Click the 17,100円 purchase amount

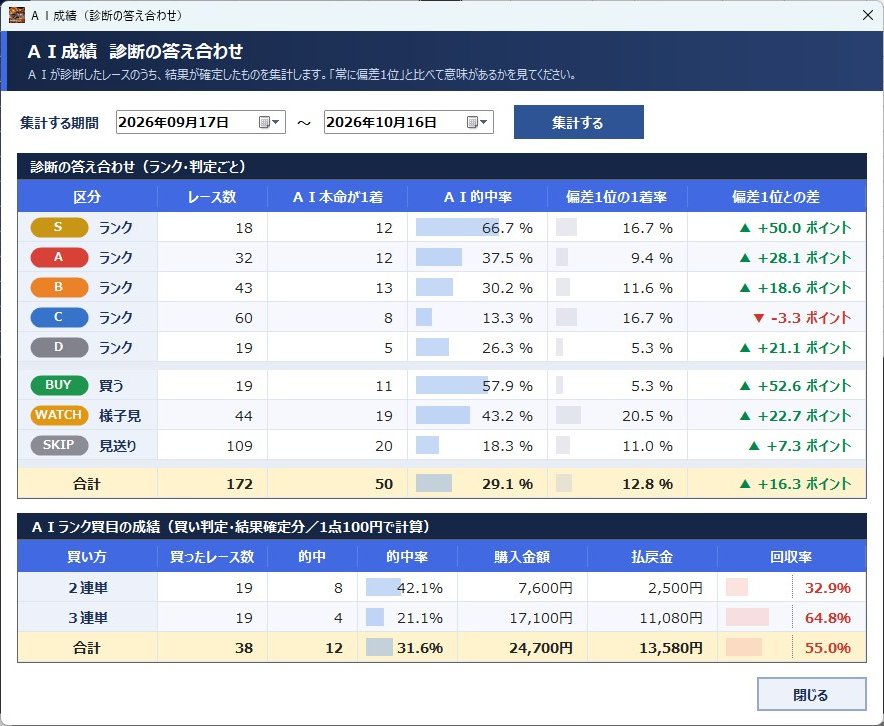point(541,618)
